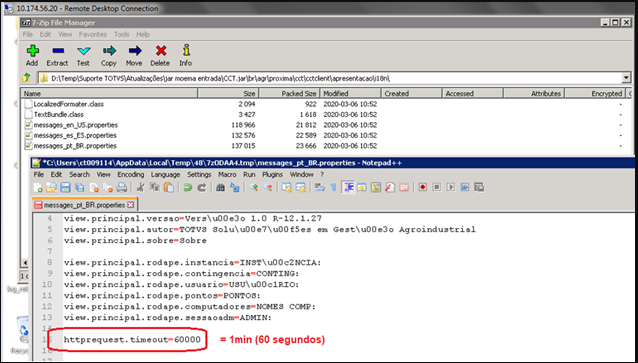The height and width of the screenshot is (363, 638).
Task: Open the Run menu in Notepad++
Action: click(249, 175)
